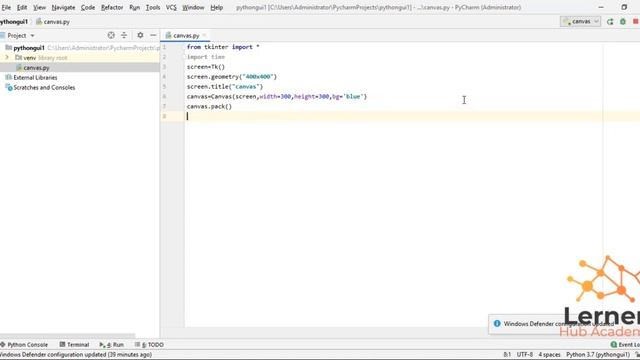
Task: Click the 'import time' code line
Action: (x=206, y=57)
